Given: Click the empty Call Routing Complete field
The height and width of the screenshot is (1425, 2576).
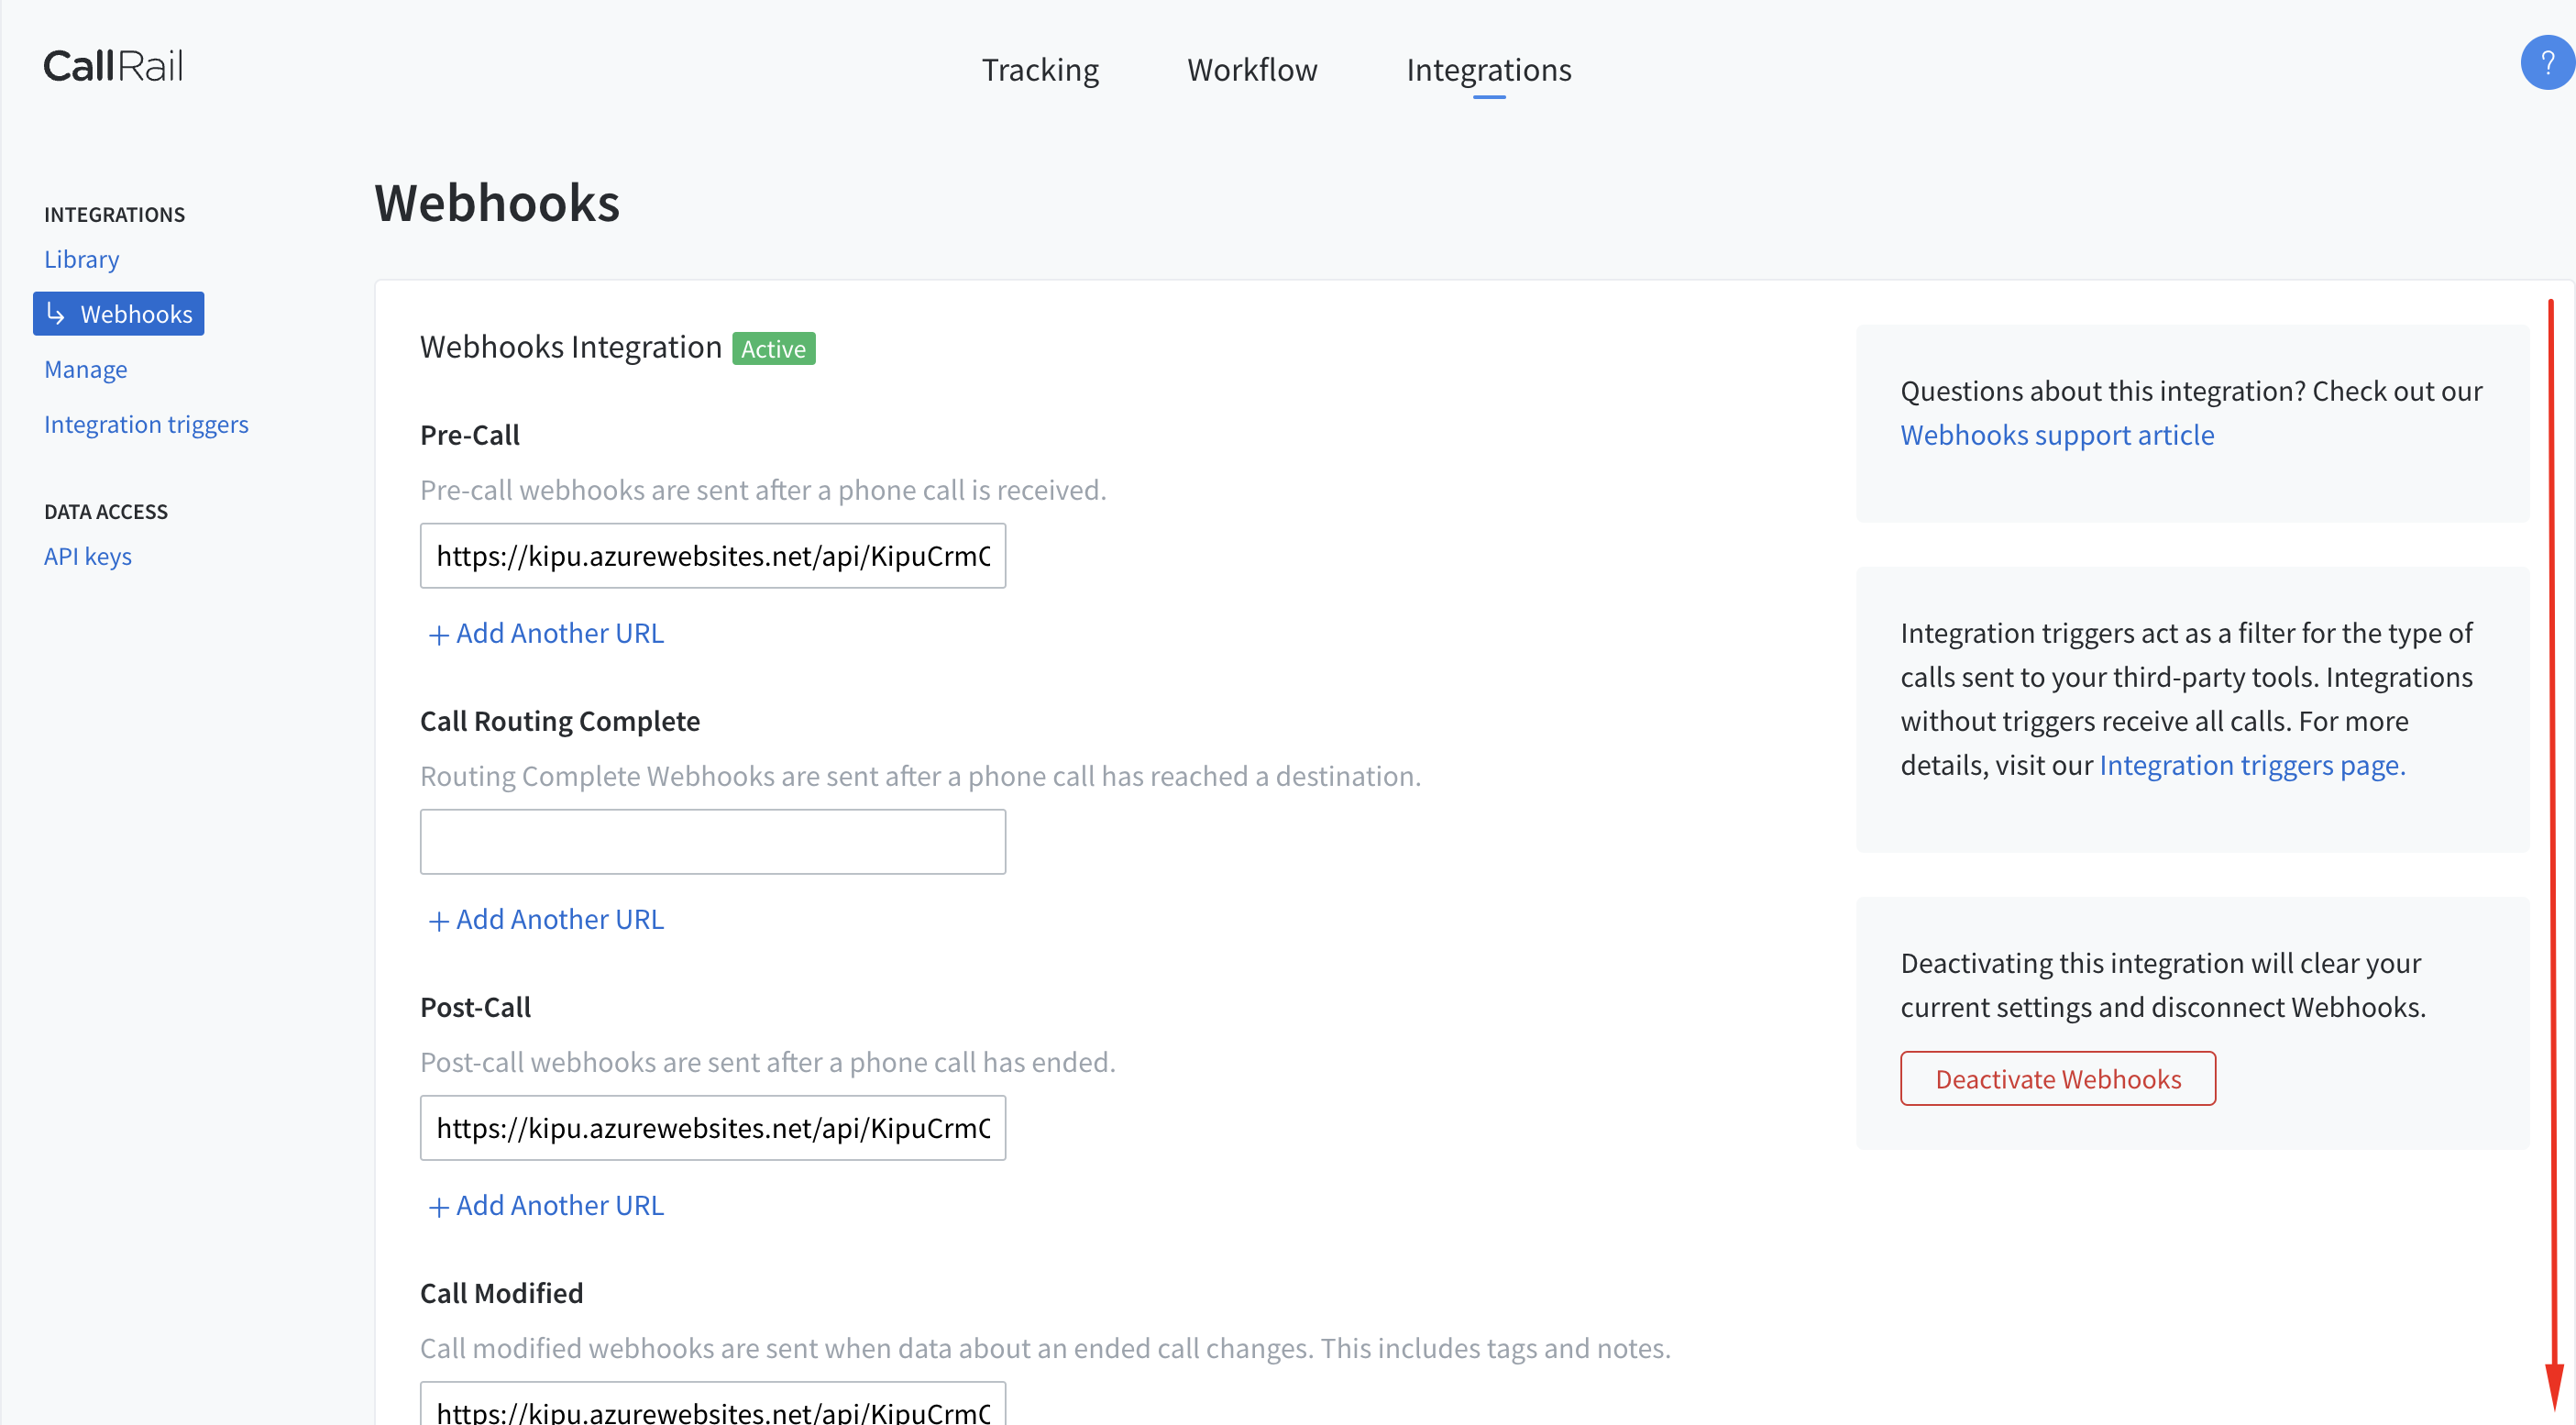Looking at the screenshot, I should point(712,842).
